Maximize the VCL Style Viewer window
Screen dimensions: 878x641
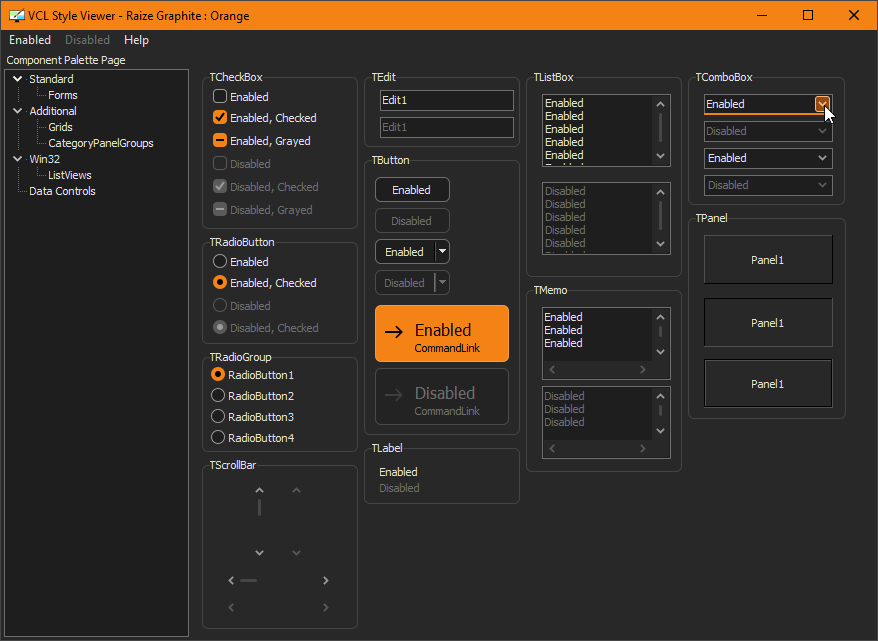(807, 15)
